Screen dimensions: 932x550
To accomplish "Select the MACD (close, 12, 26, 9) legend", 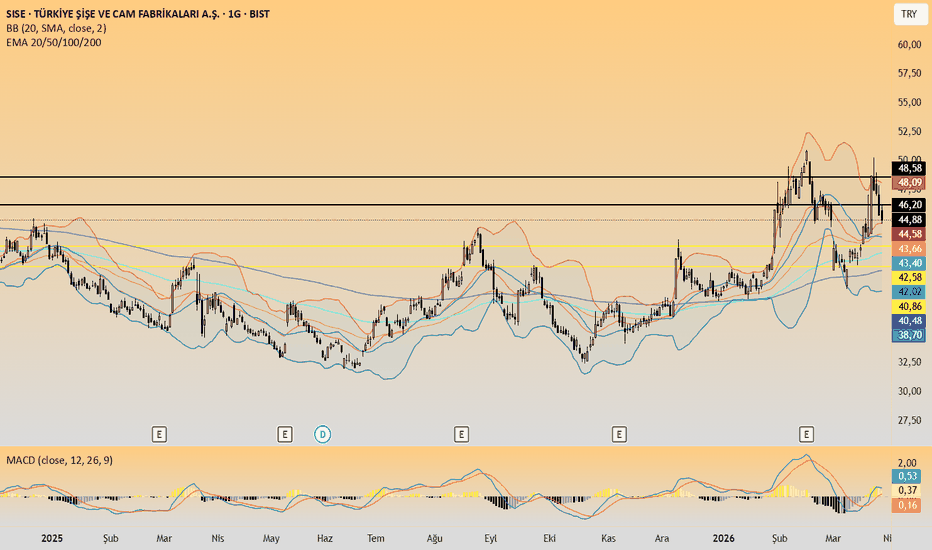I will click(x=59, y=460).
